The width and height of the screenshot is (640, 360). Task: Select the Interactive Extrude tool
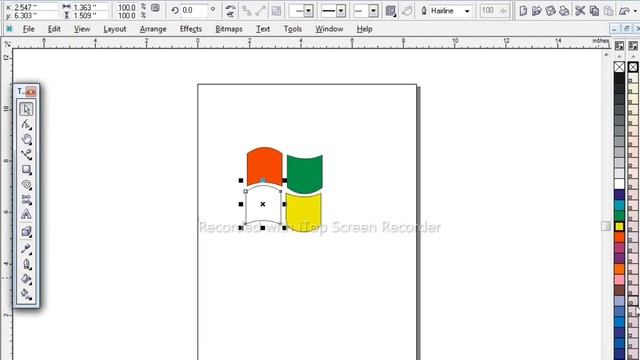point(27,232)
